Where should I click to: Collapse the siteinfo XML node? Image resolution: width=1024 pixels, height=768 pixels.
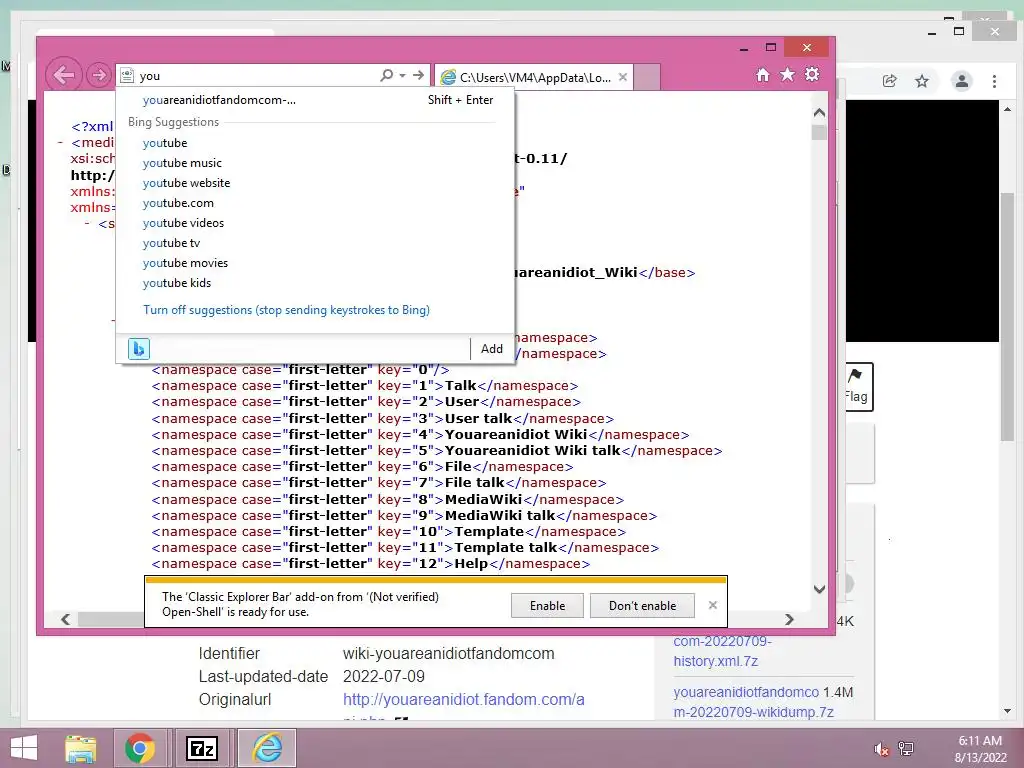click(87, 224)
